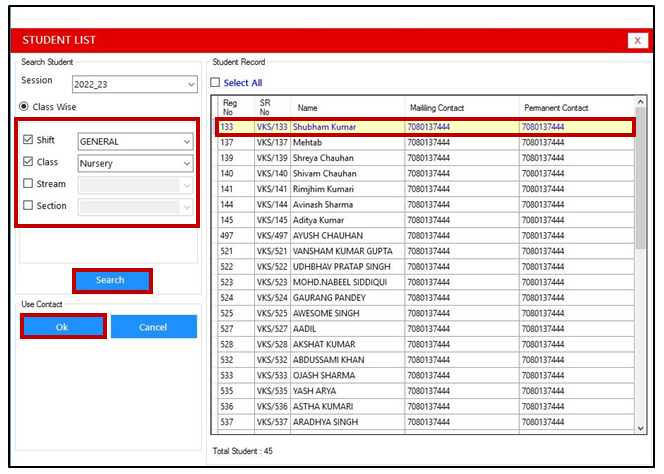Viewport: 664px width, 474px height.
Task: Close the Student List dialog
Action: click(x=637, y=40)
